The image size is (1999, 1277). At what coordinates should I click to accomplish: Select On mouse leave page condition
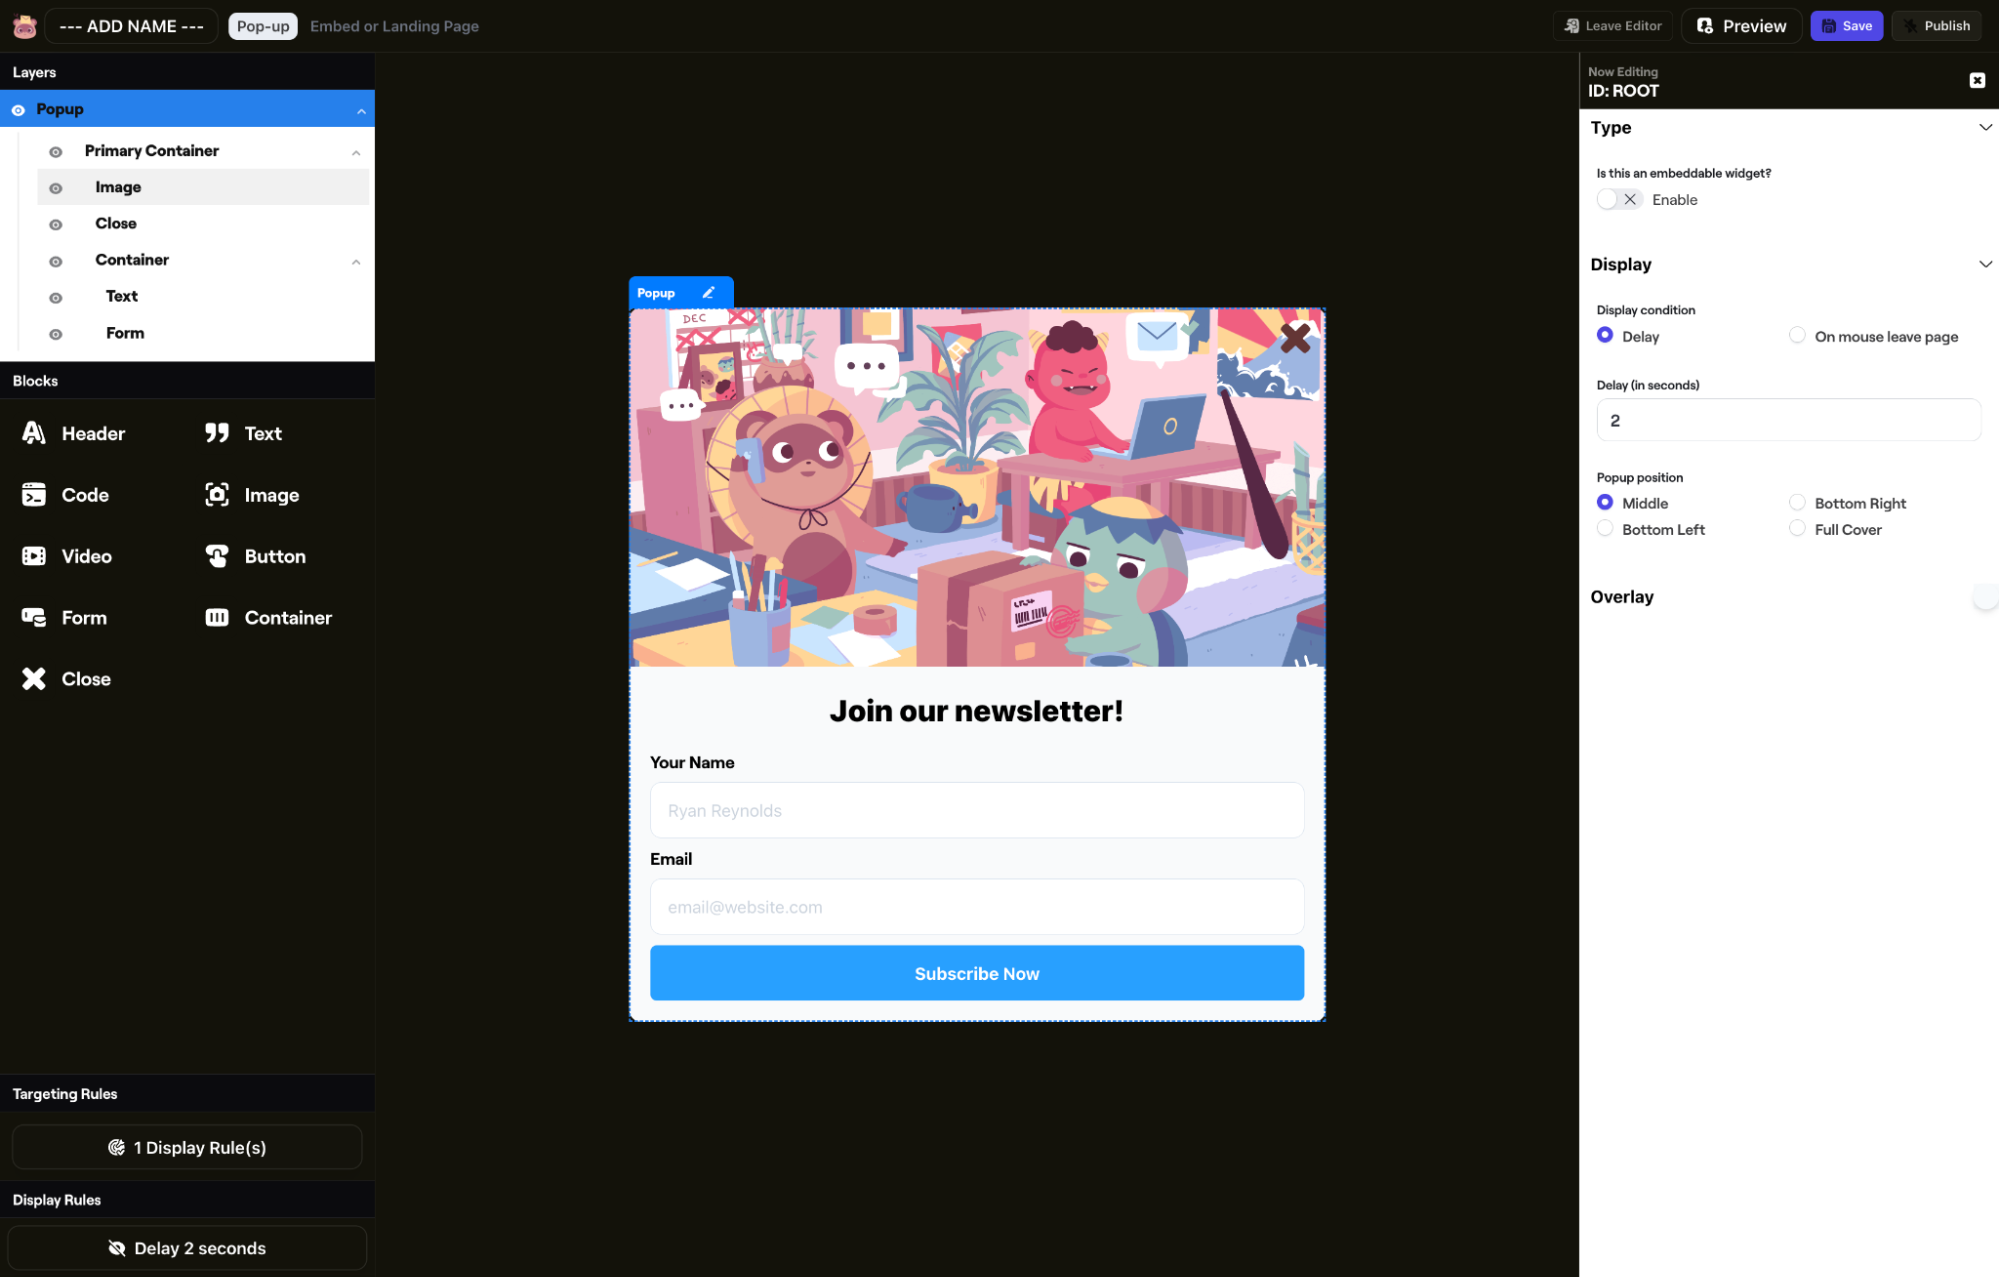tap(1797, 336)
